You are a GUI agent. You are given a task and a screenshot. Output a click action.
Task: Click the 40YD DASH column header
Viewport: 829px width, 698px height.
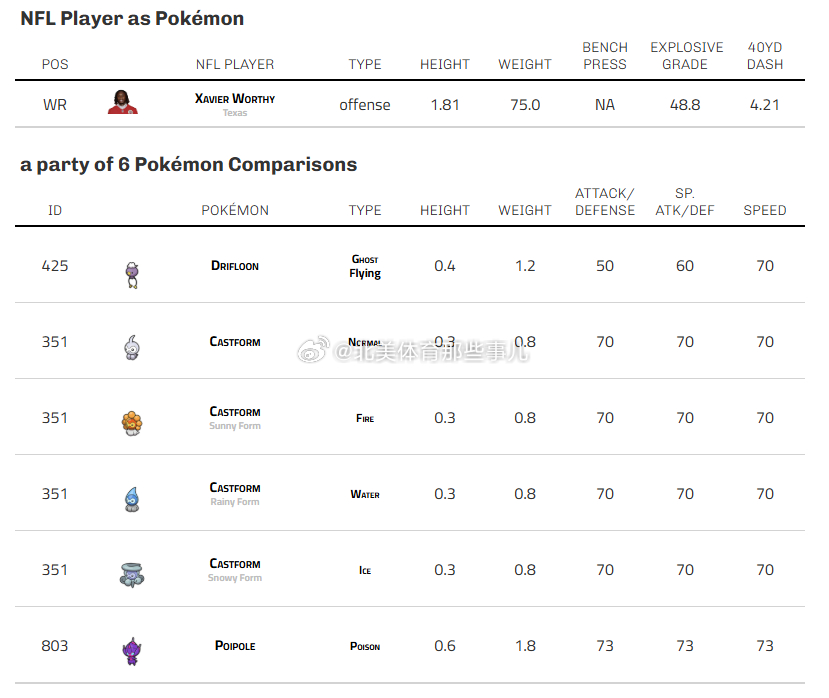point(765,56)
